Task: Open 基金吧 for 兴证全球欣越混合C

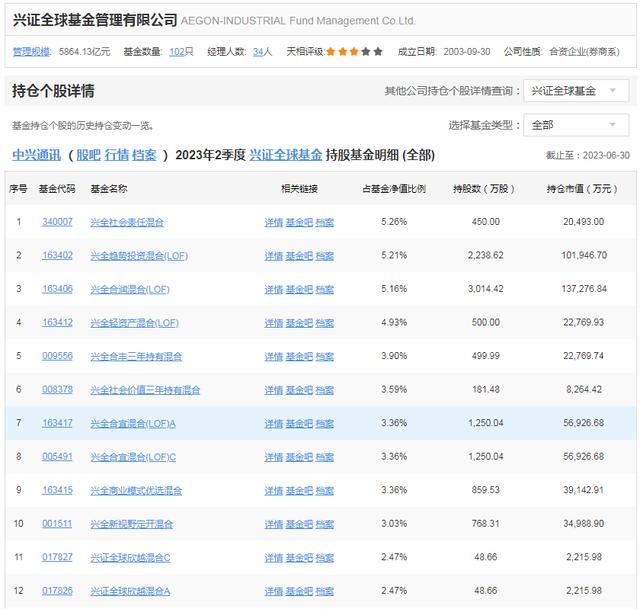Action: tap(299, 558)
